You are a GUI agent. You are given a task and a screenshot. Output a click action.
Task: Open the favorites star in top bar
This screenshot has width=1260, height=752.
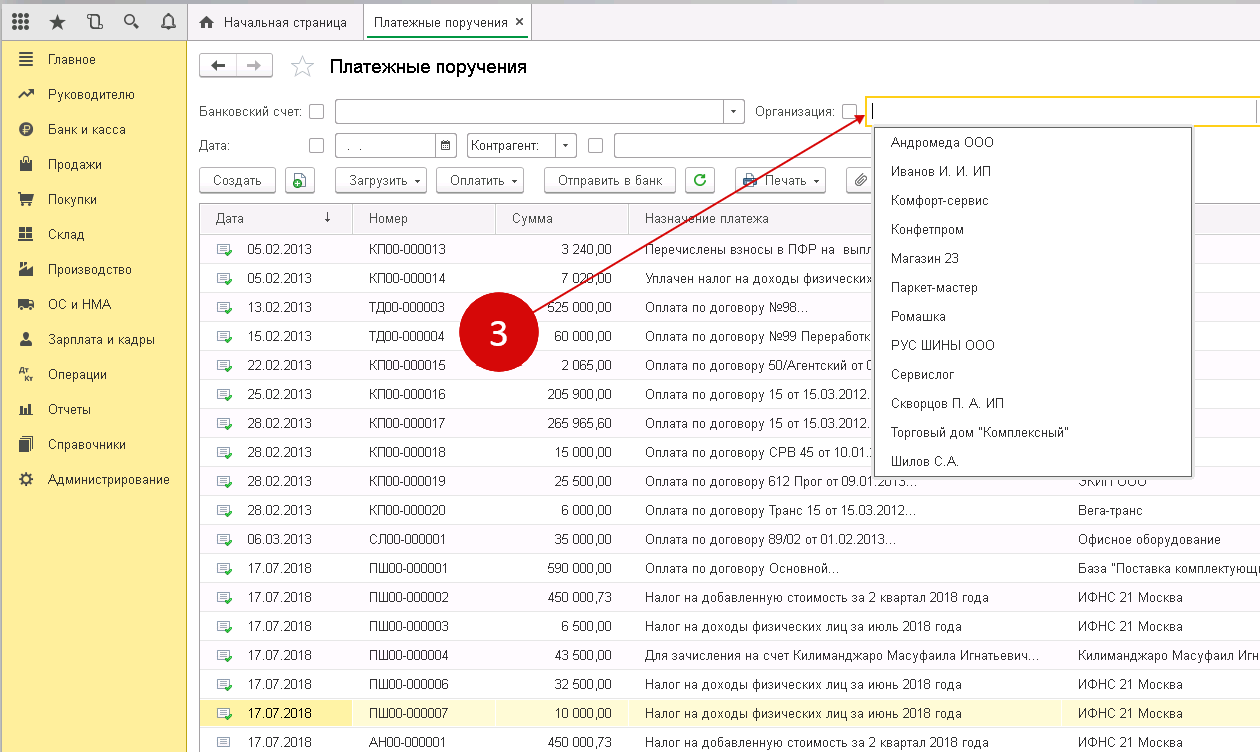[x=57, y=21]
